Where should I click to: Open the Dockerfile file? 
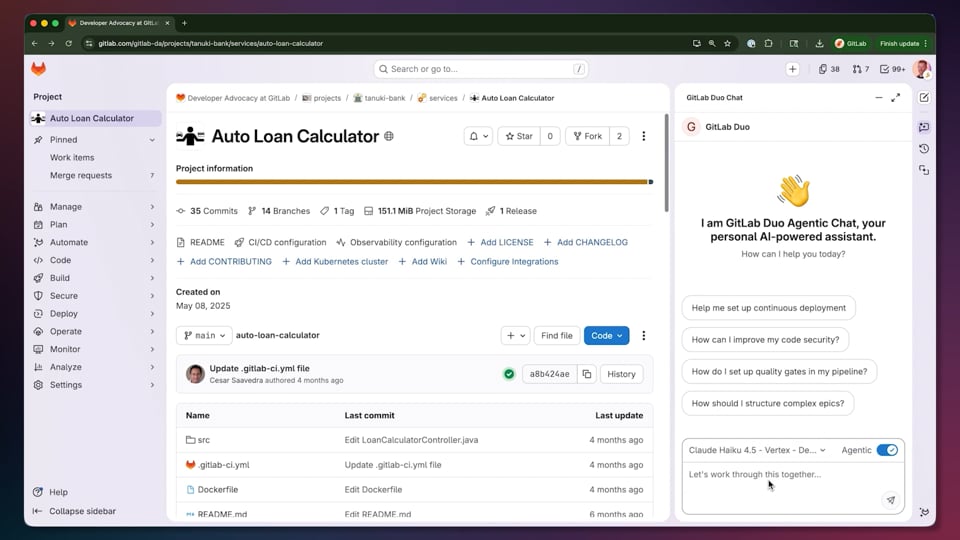[x=217, y=490]
